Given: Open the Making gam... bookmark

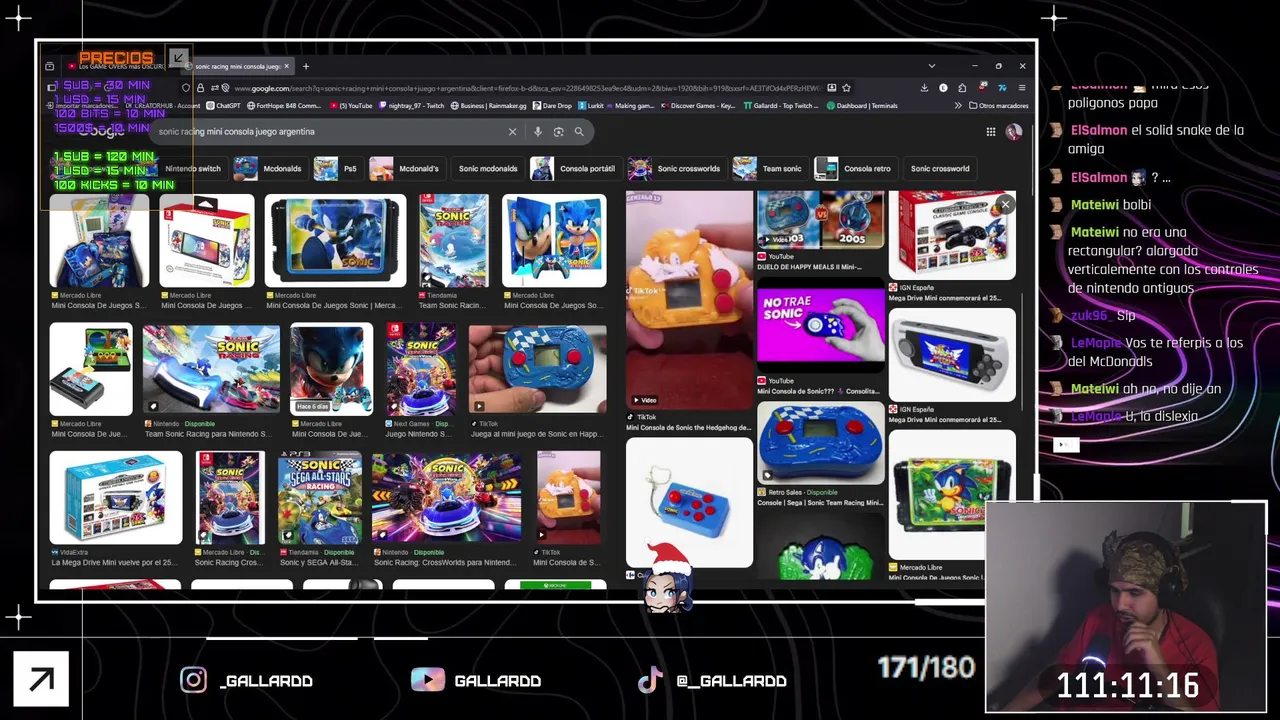Looking at the screenshot, I should (x=630, y=105).
